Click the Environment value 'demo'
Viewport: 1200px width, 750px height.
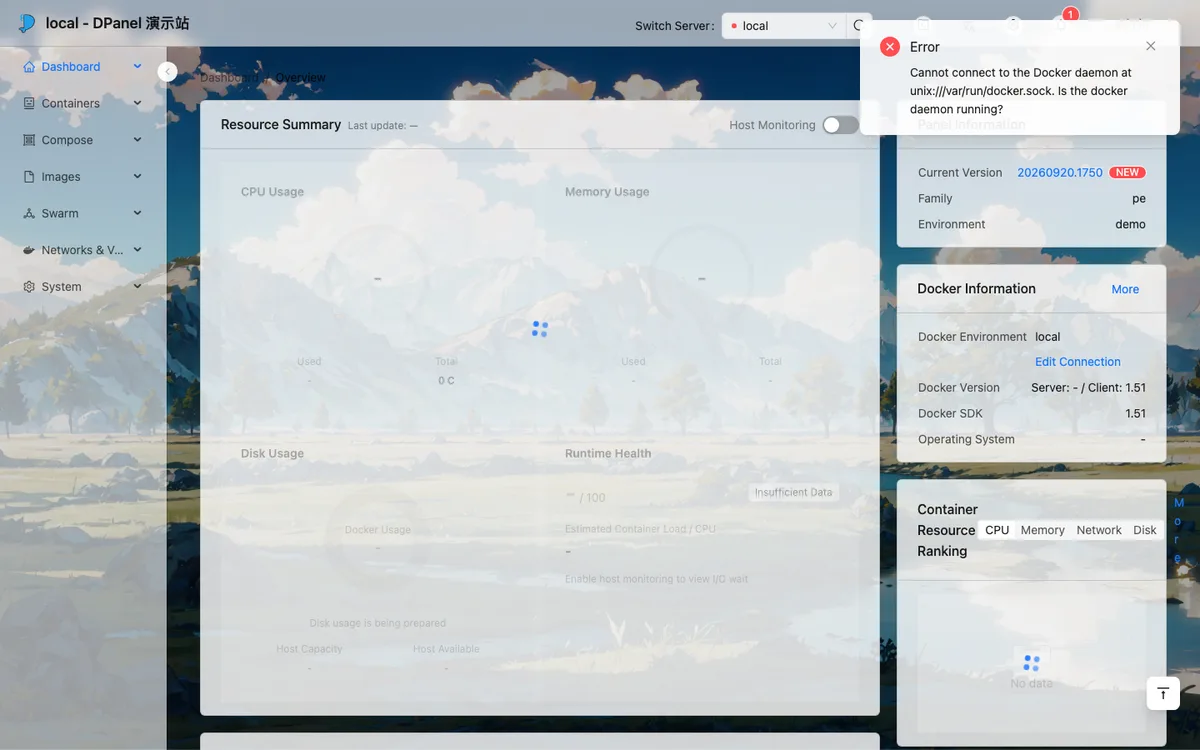pyautogui.click(x=1131, y=225)
